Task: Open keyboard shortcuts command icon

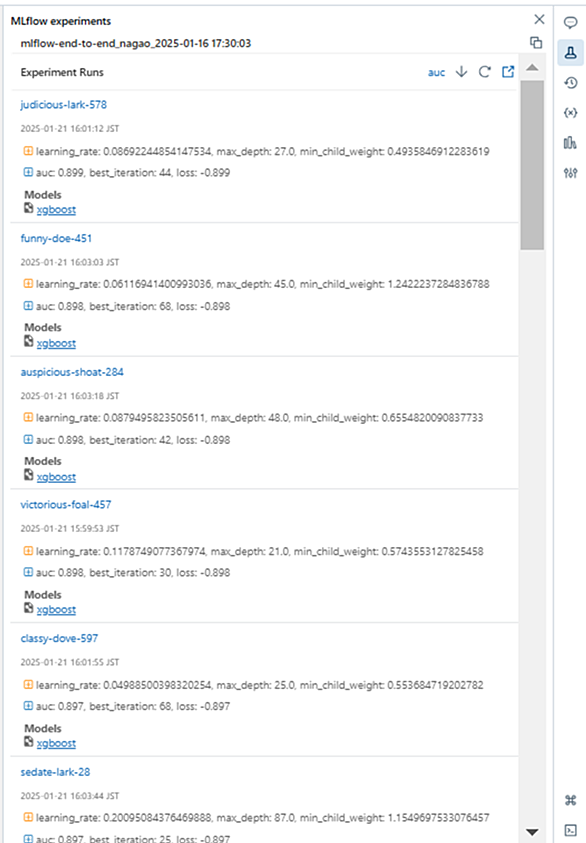Action: (x=570, y=800)
